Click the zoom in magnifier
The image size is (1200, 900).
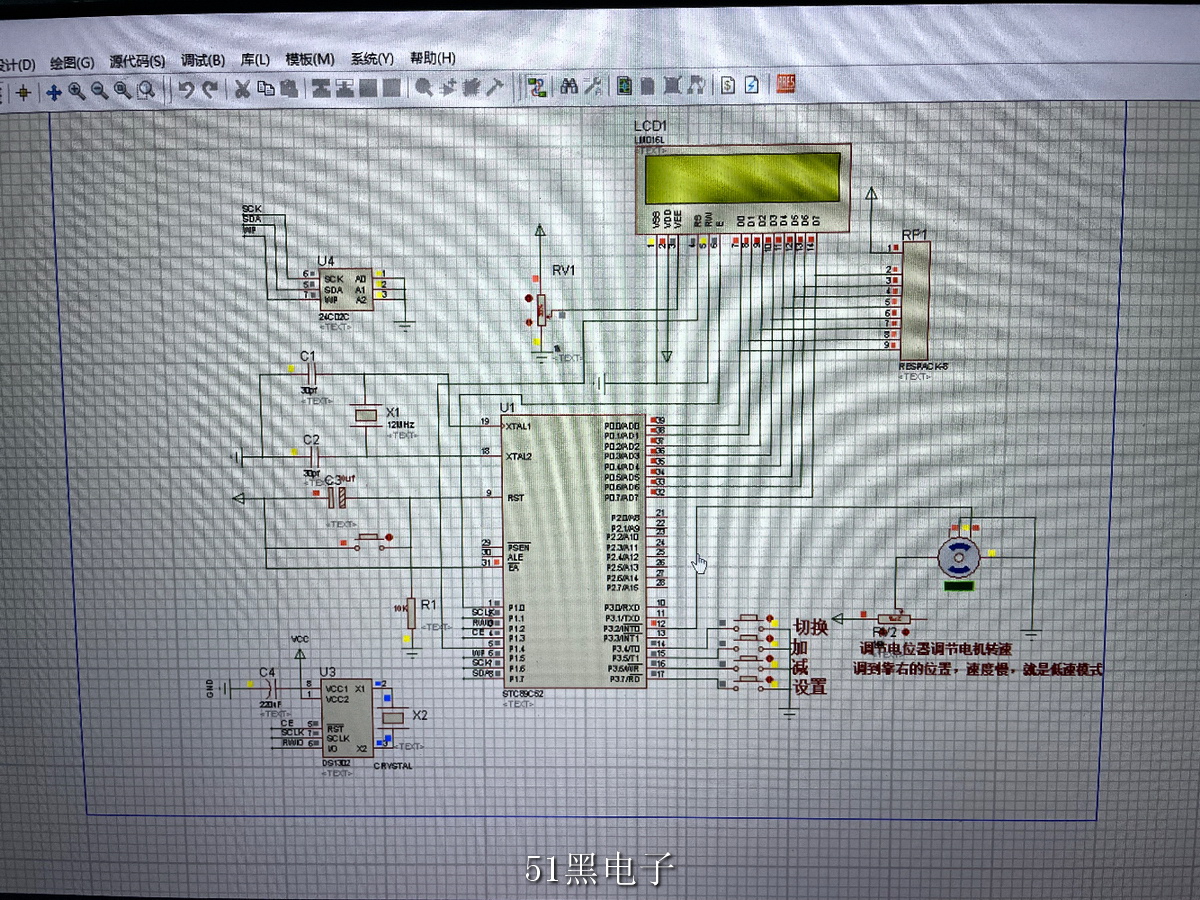point(76,90)
